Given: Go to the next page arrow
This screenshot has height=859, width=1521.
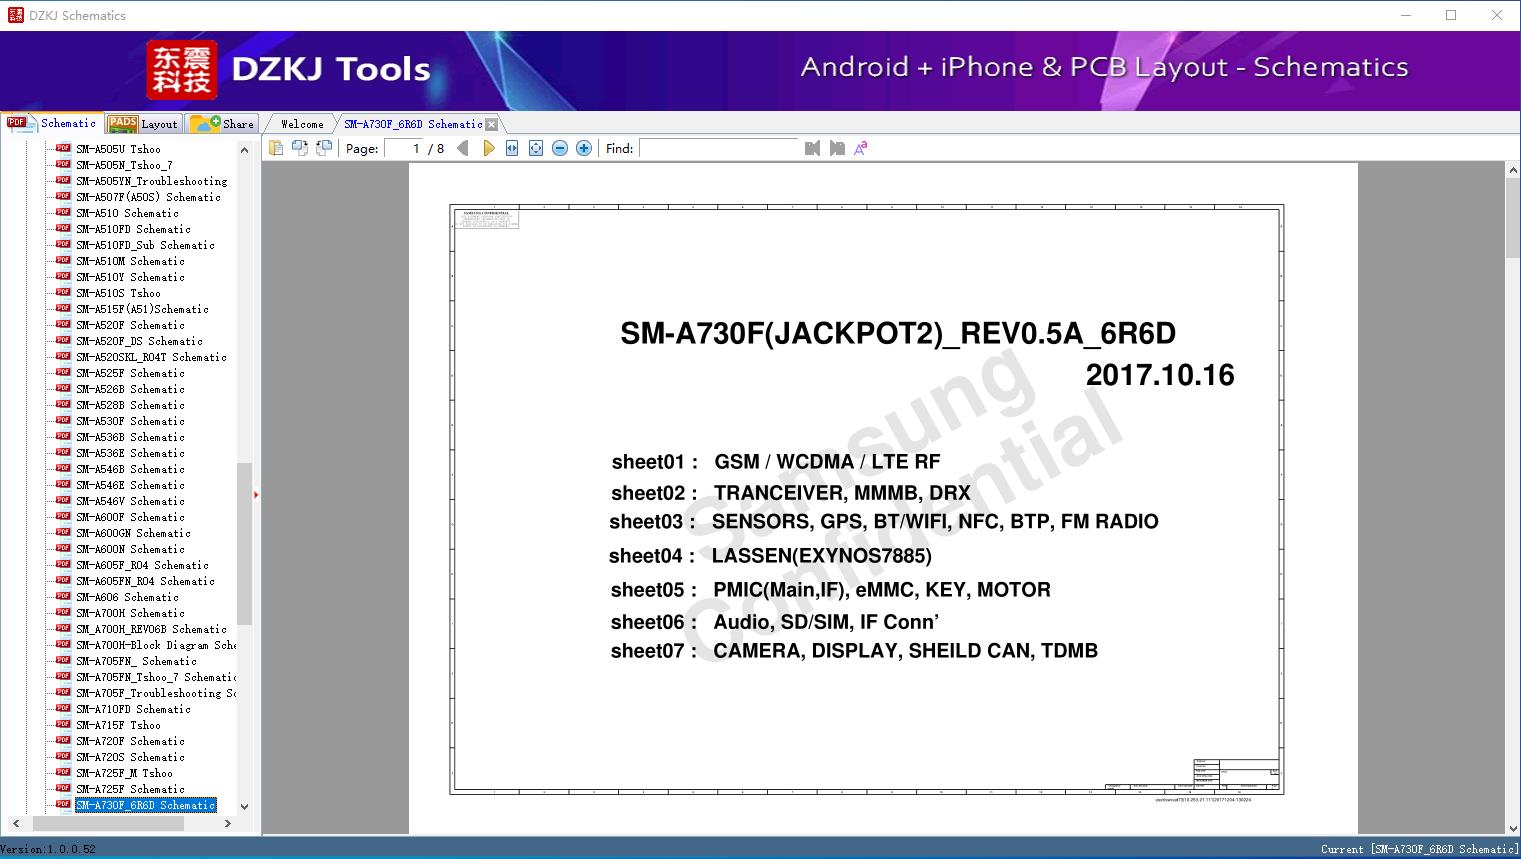Looking at the screenshot, I should tap(488, 148).
